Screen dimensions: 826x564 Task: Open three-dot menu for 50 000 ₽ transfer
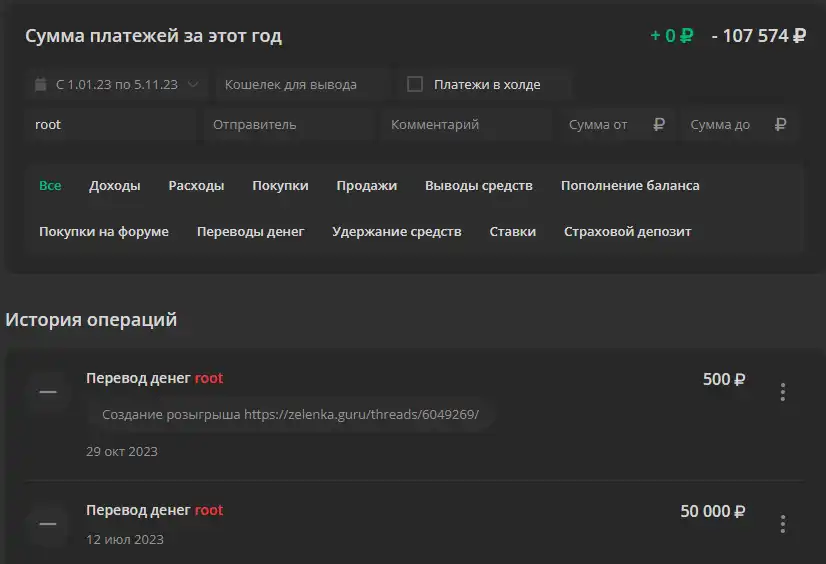point(783,524)
